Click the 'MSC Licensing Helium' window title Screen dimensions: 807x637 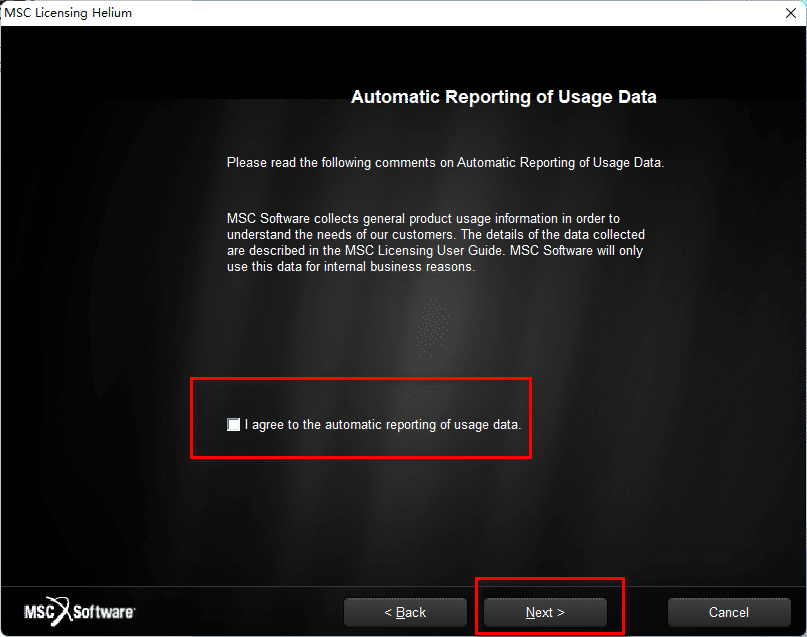coord(68,13)
